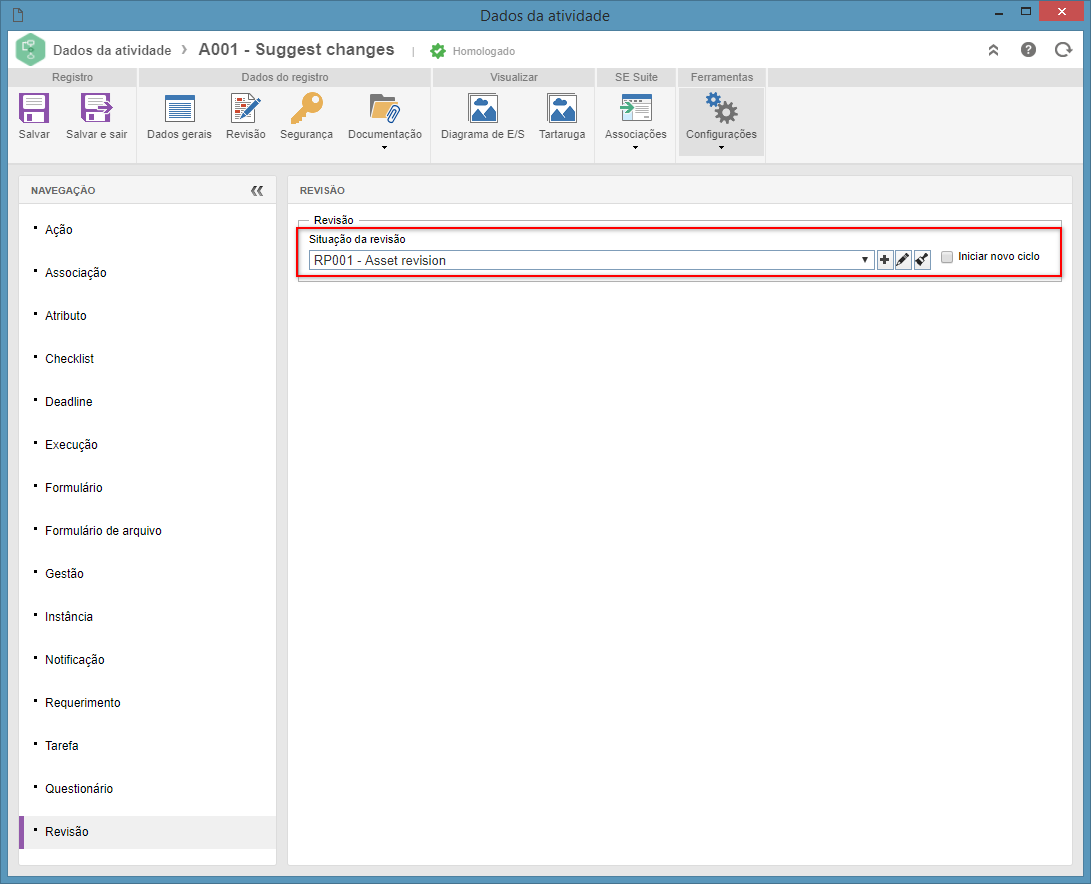The image size is (1091, 884).
Task: Click the Homologado status text
Action: (x=484, y=52)
